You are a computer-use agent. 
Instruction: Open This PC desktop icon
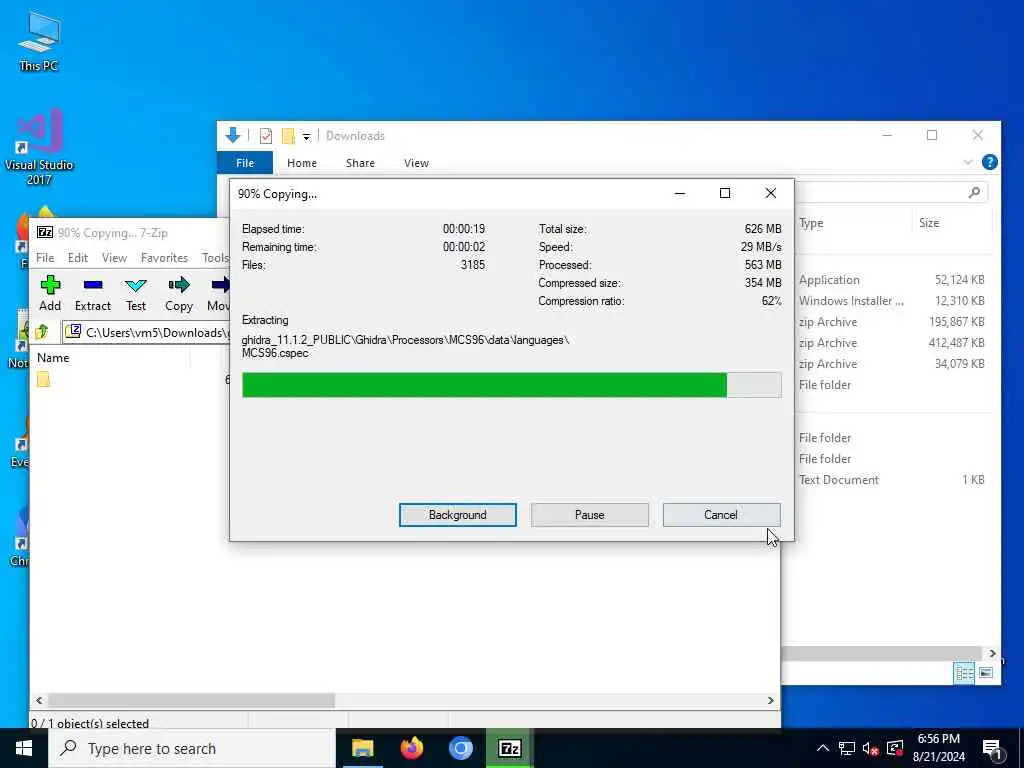click(39, 41)
